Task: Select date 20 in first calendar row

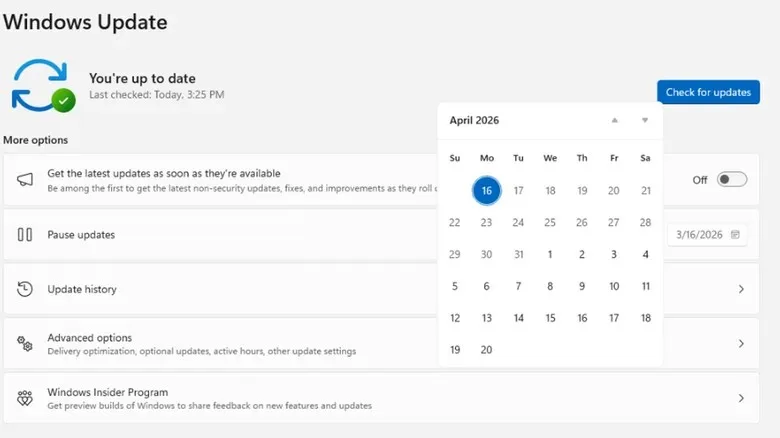Action: click(614, 191)
